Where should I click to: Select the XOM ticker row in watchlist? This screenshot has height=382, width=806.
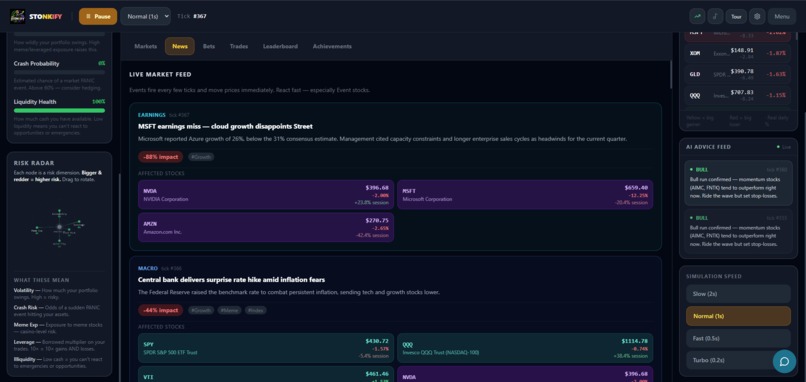click(738, 53)
